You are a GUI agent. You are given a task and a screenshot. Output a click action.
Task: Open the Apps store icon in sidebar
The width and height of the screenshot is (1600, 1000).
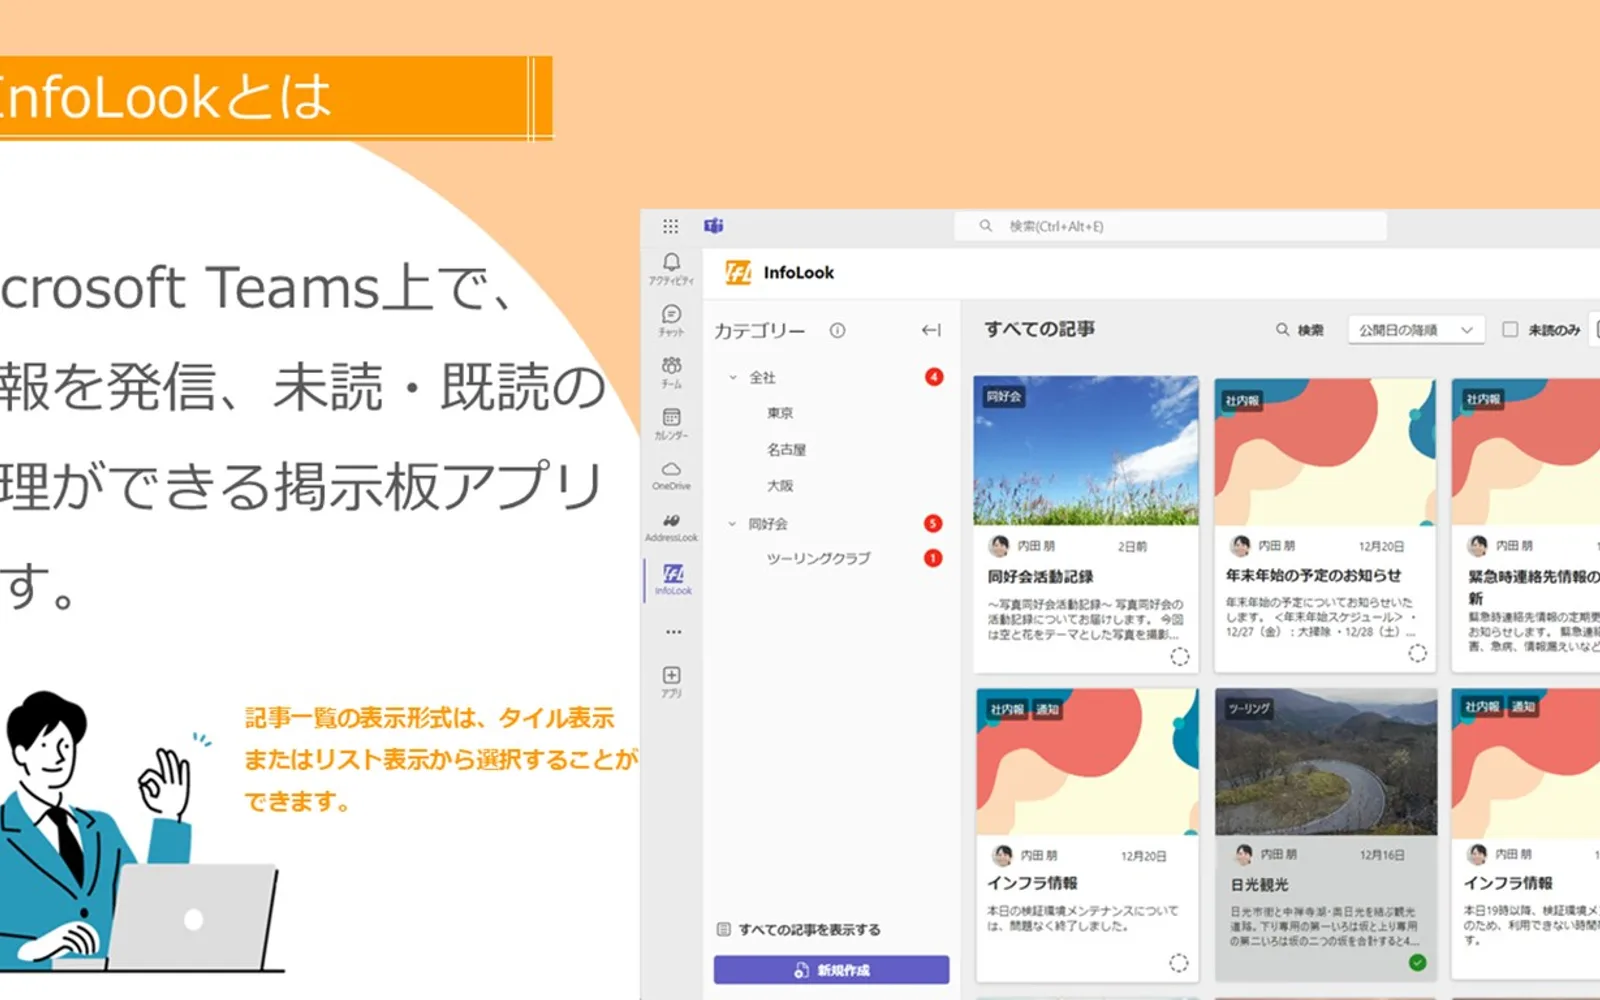[x=671, y=682]
